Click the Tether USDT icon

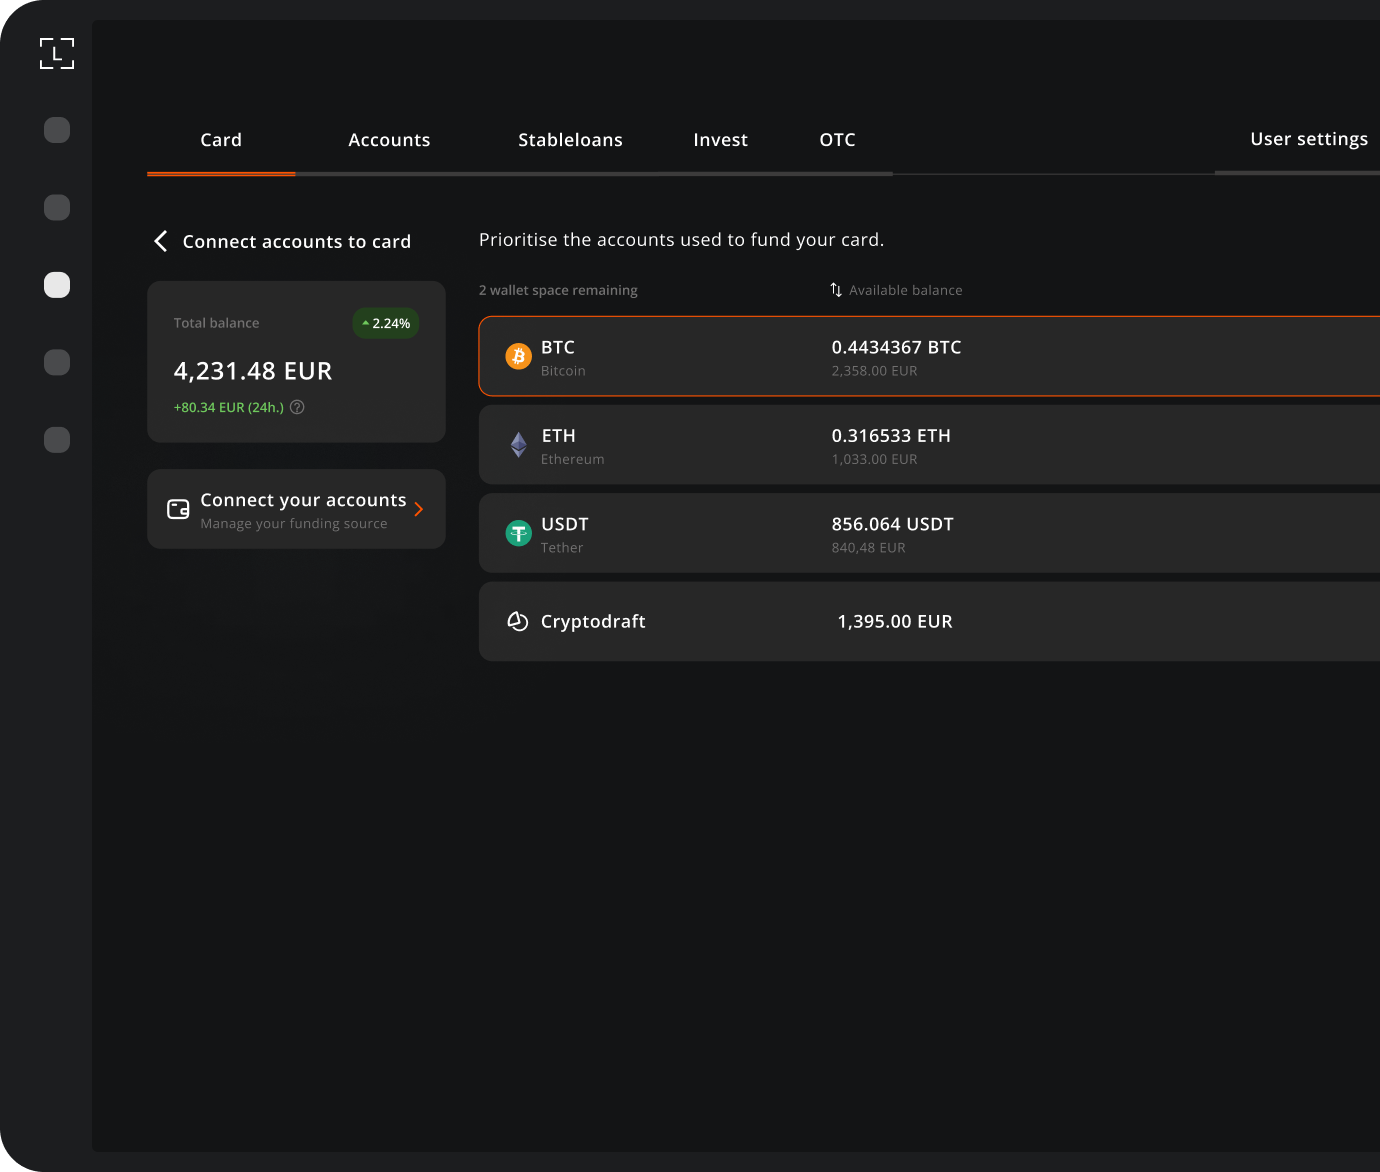[518, 534]
